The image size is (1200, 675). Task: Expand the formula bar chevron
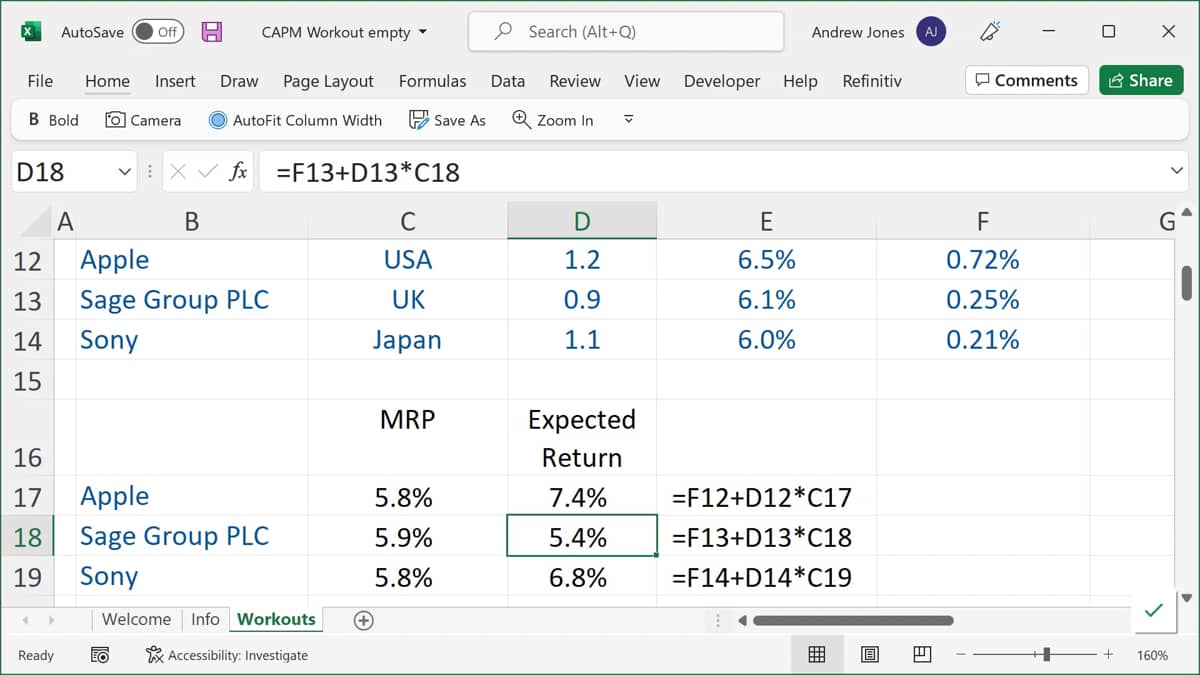coord(1176,172)
